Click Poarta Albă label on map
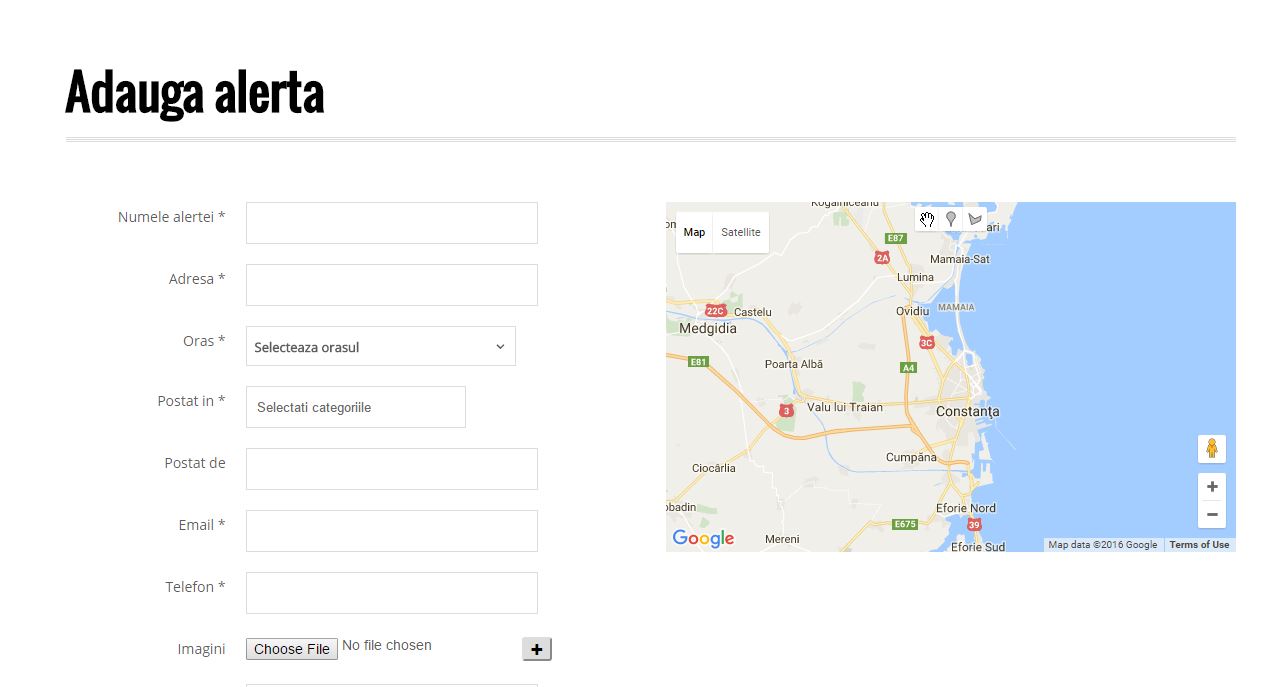The image size is (1261, 687). coord(793,364)
